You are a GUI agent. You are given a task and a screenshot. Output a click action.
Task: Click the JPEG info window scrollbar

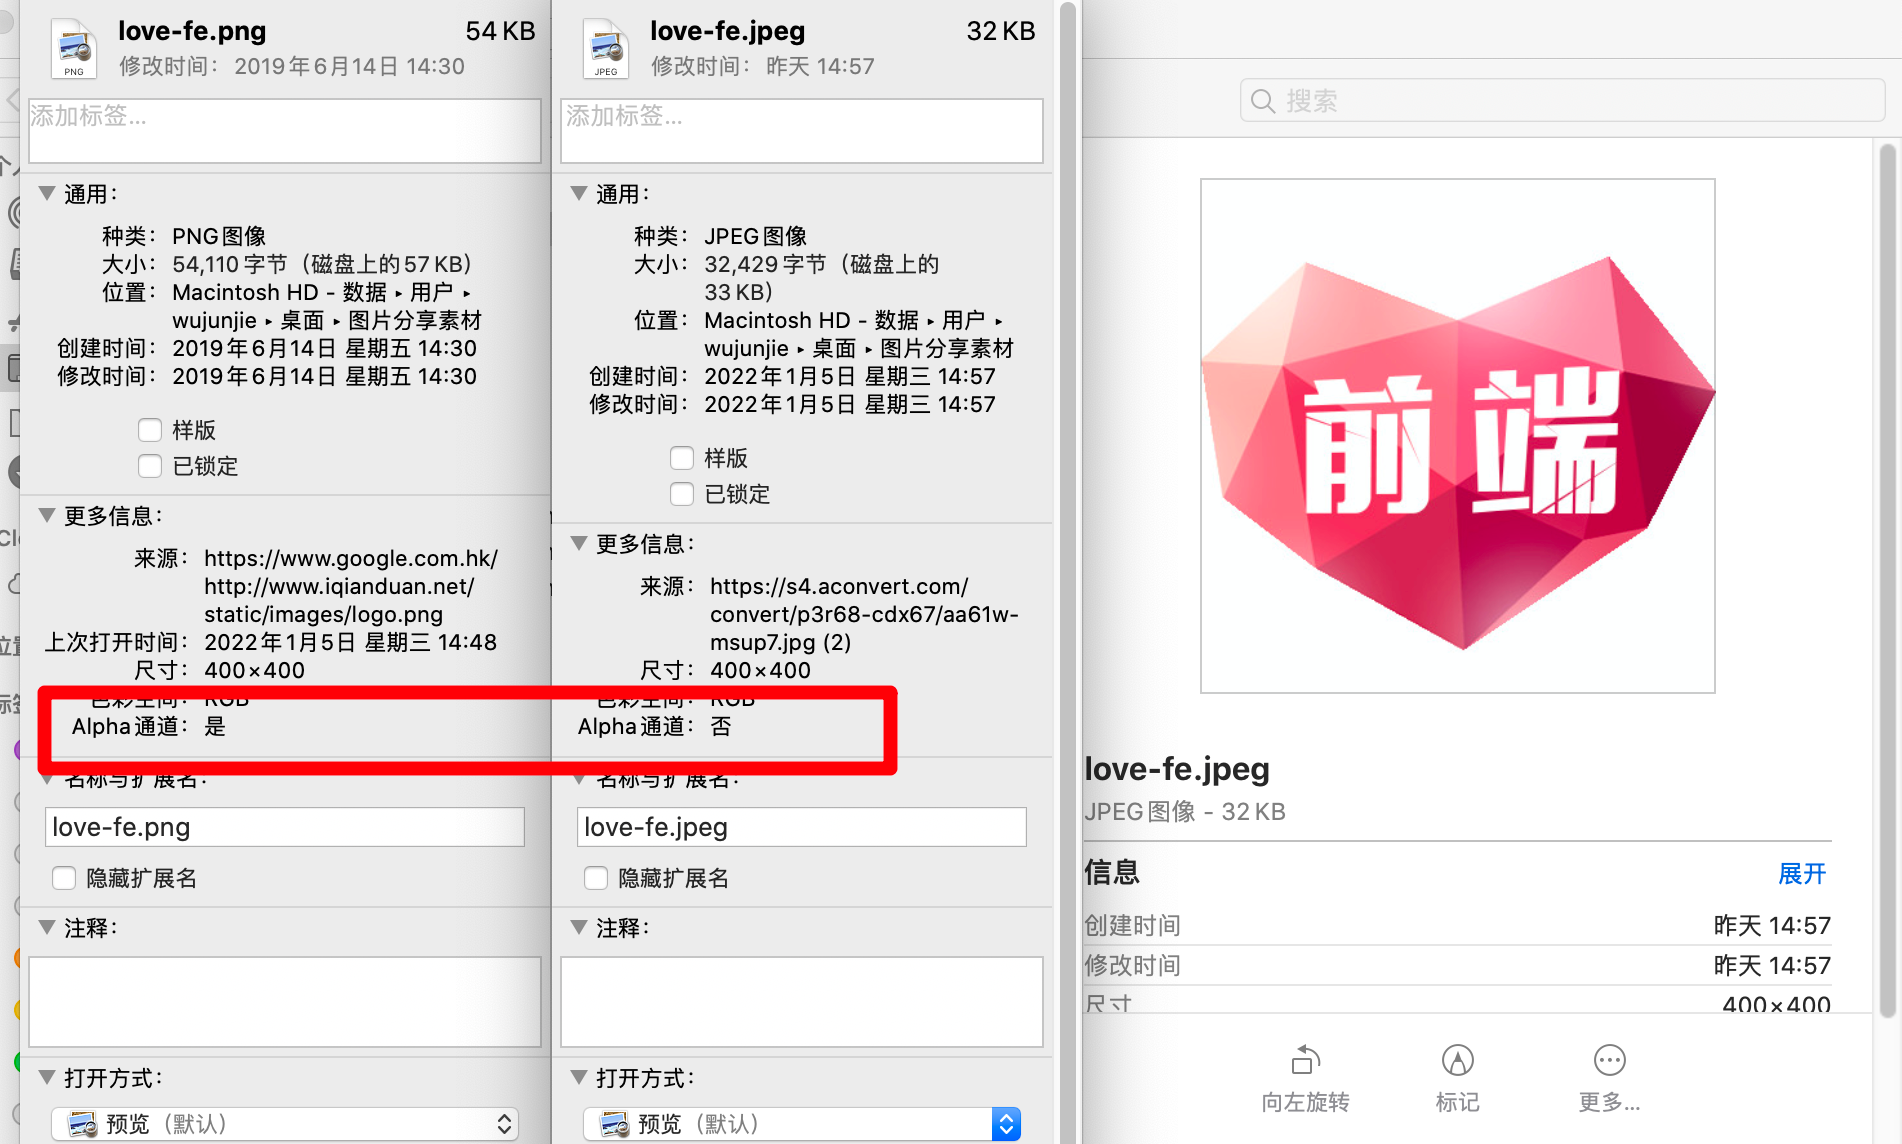tap(1068, 572)
